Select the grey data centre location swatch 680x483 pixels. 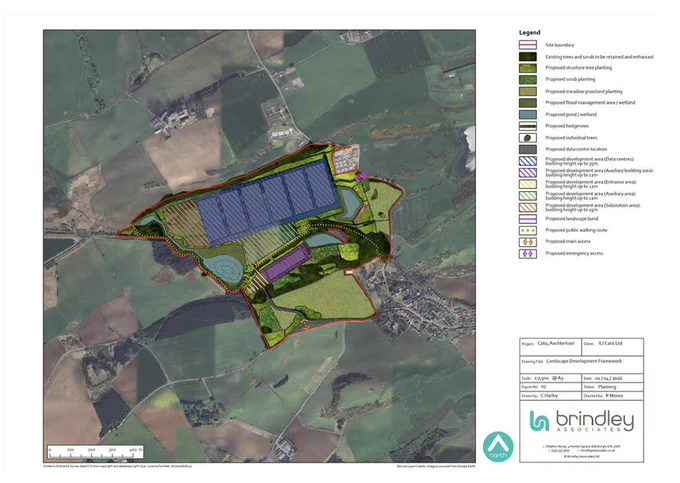[x=527, y=149]
